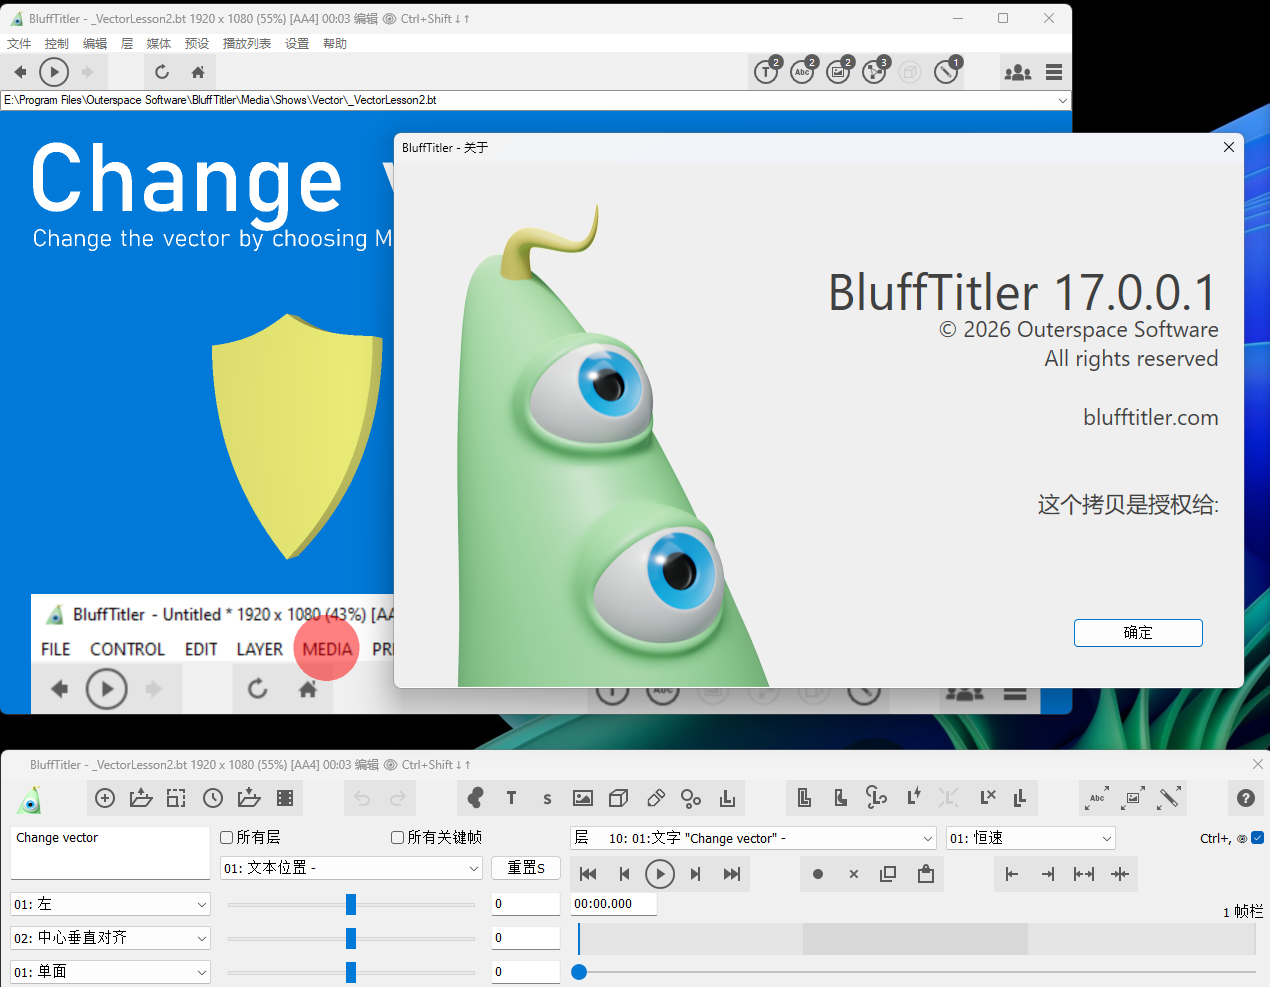
Task: Toggle the checkbox next to Ctrl+
Action: tap(1258, 838)
